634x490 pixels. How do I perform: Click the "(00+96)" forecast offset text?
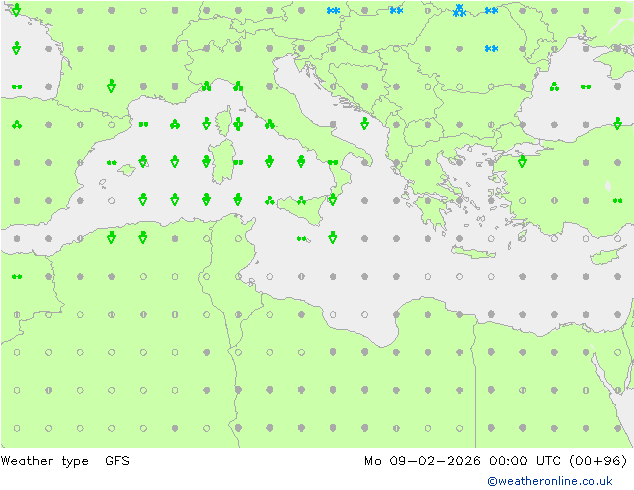[598, 461]
